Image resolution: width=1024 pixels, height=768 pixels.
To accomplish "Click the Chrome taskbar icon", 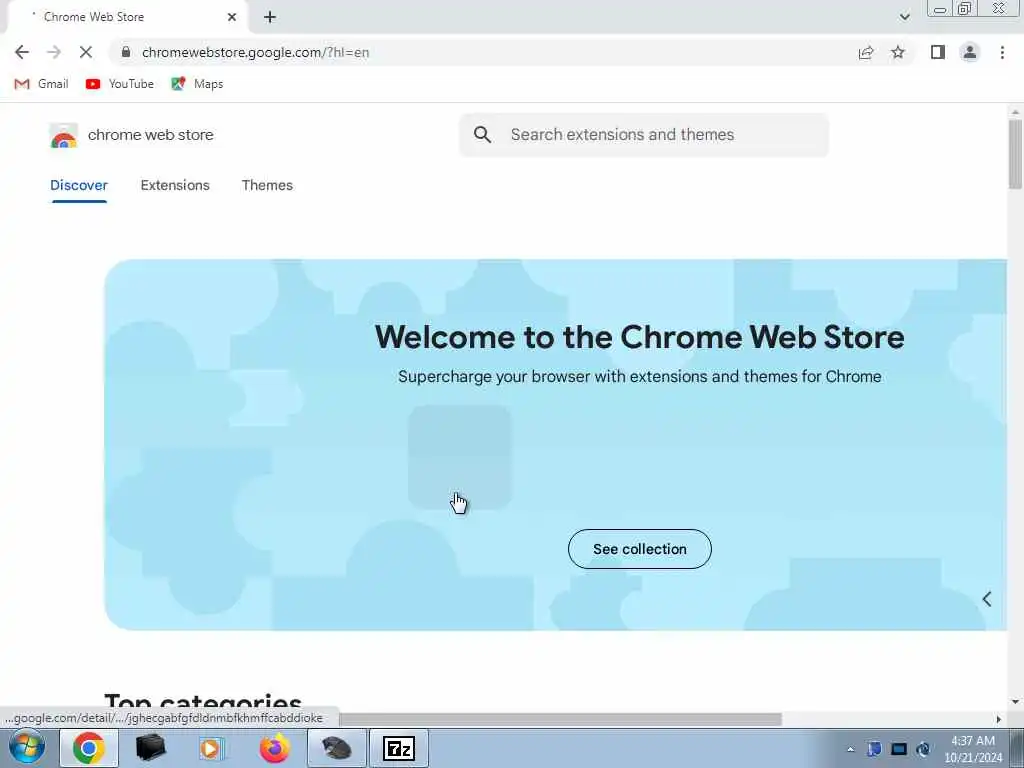I will tap(89, 748).
